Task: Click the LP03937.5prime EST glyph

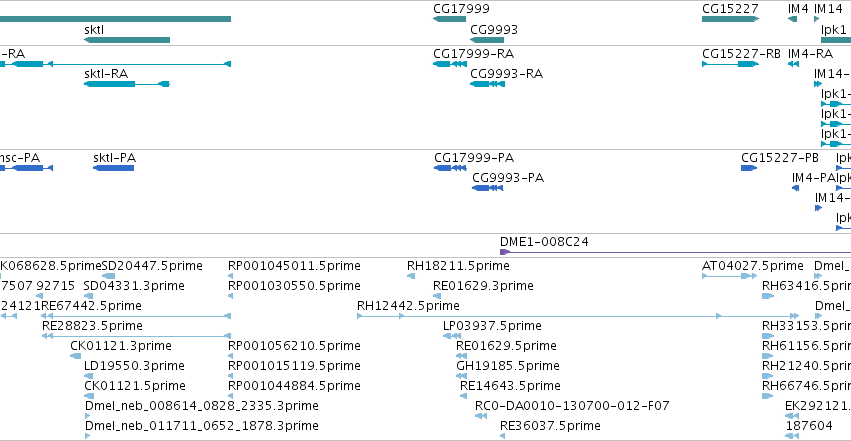Action: click(x=452, y=336)
